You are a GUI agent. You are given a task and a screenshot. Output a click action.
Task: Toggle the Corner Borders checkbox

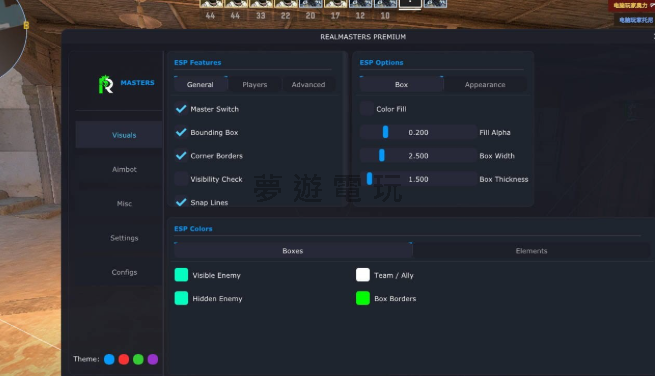[181, 156]
